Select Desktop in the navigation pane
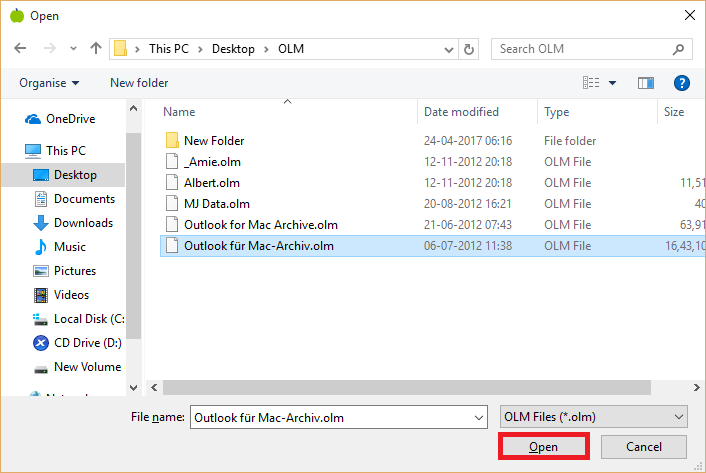 pyautogui.click(x=64, y=175)
